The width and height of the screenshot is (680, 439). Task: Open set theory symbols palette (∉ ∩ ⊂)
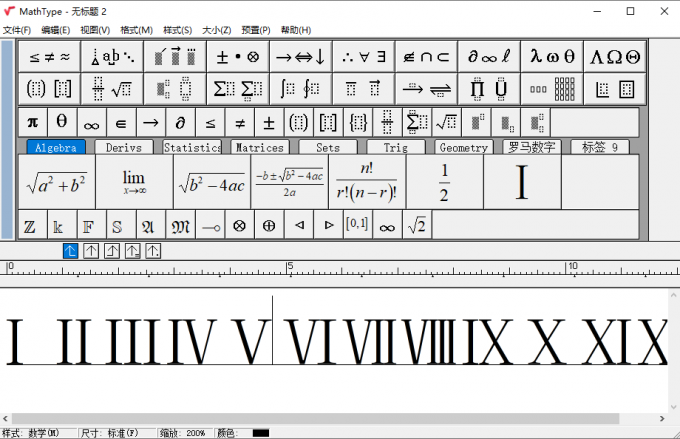coord(426,56)
